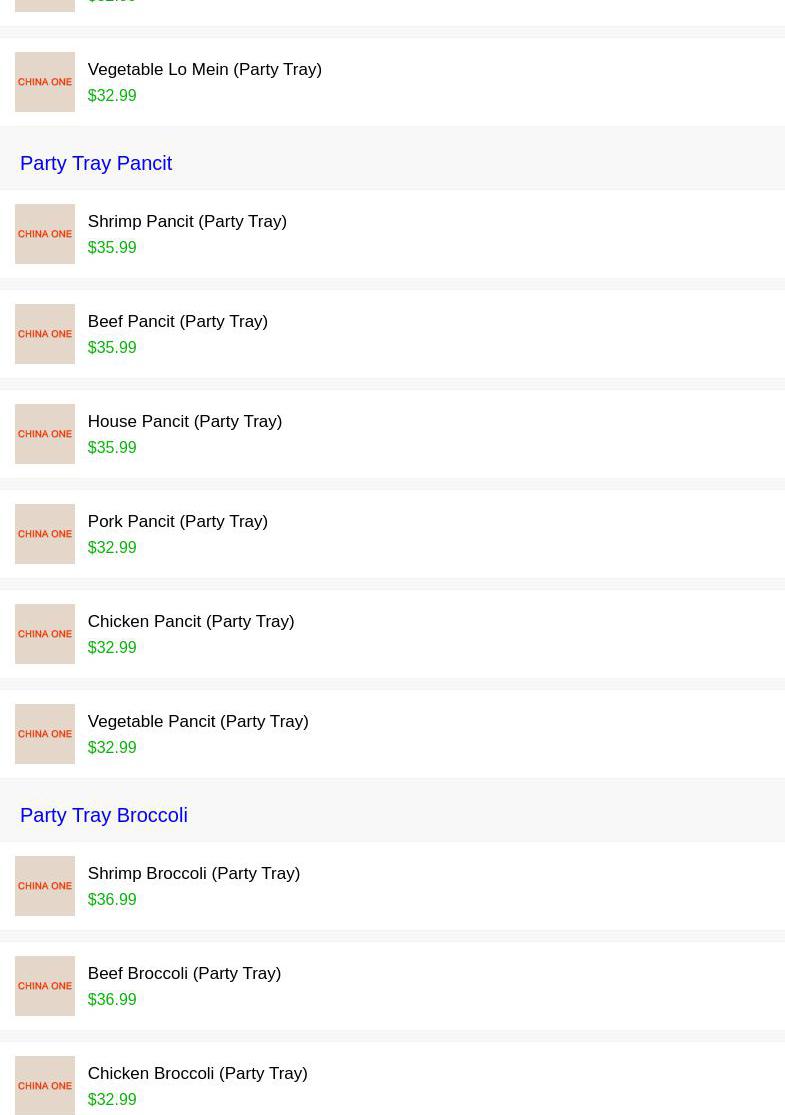Click the $36.99 price under Beef Broccoli
This screenshot has height=1115, width=785.
[112, 999]
